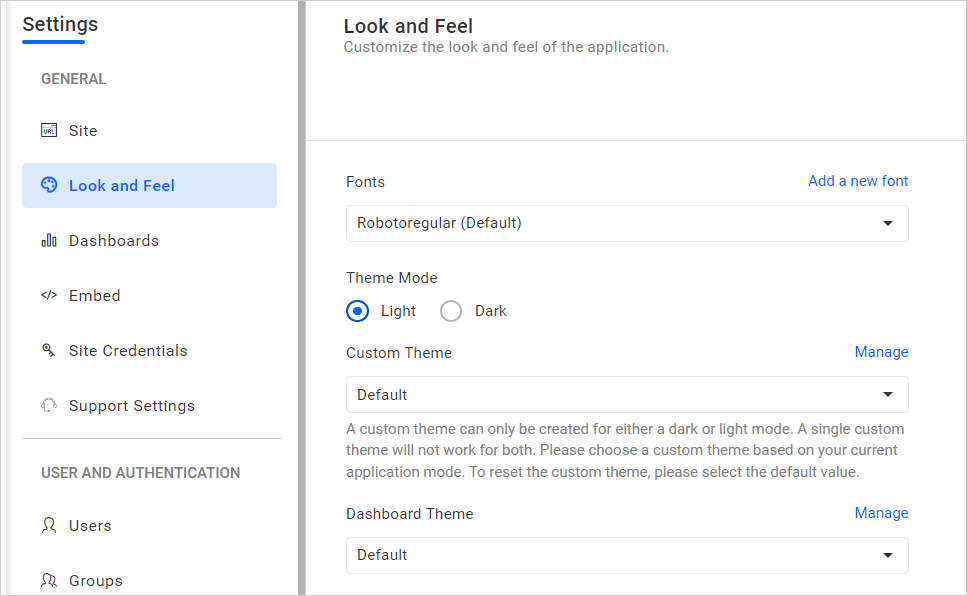This screenshot has width=967, height=596.
Task: Click the Dashboards bar chart icon
Action: 49,241
